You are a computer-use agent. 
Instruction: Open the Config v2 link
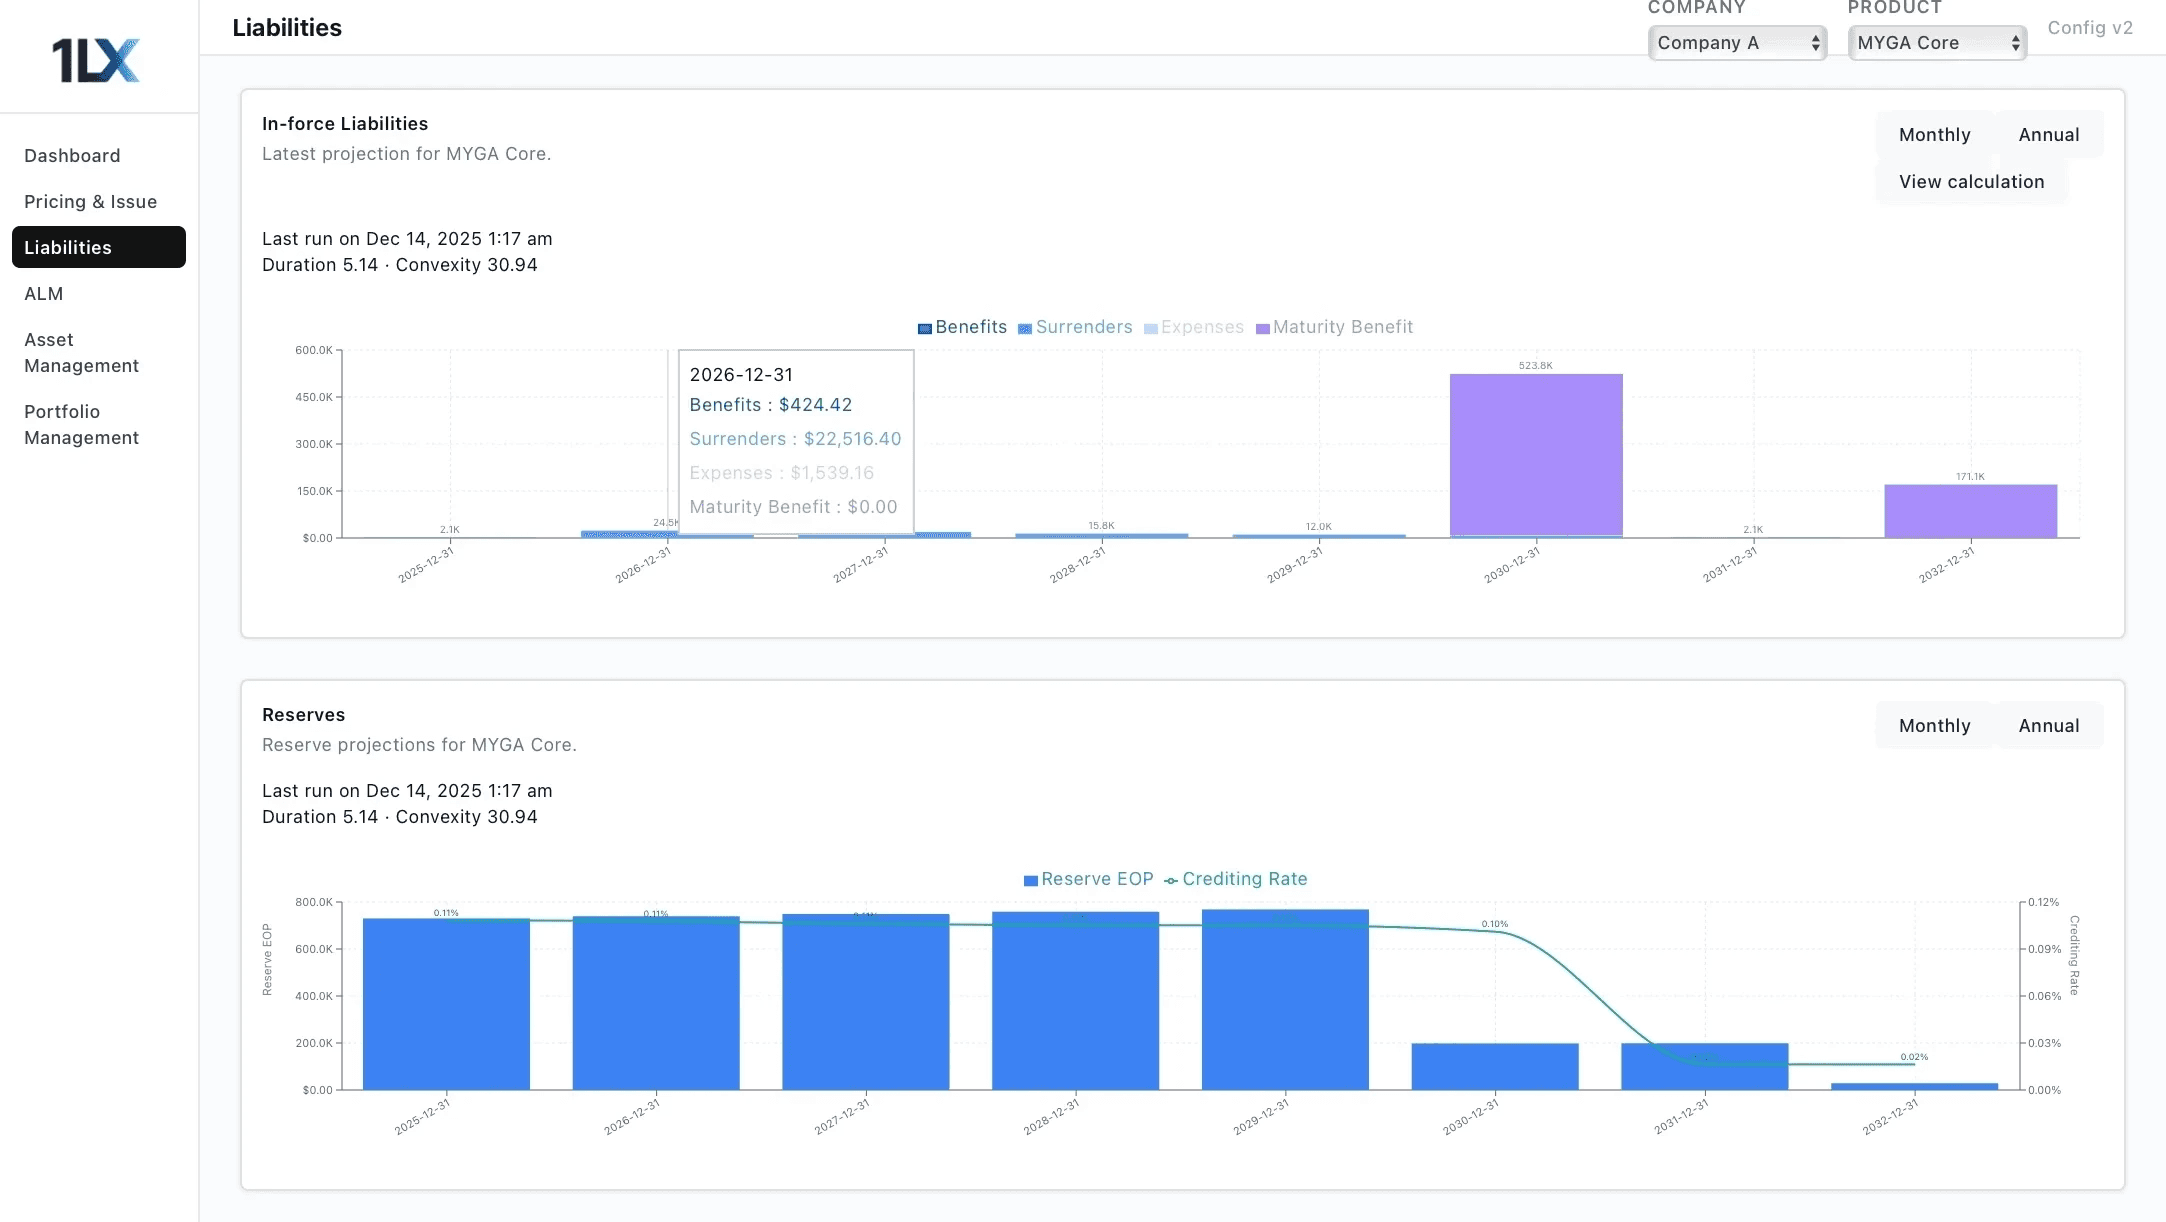coord(2092,28)
